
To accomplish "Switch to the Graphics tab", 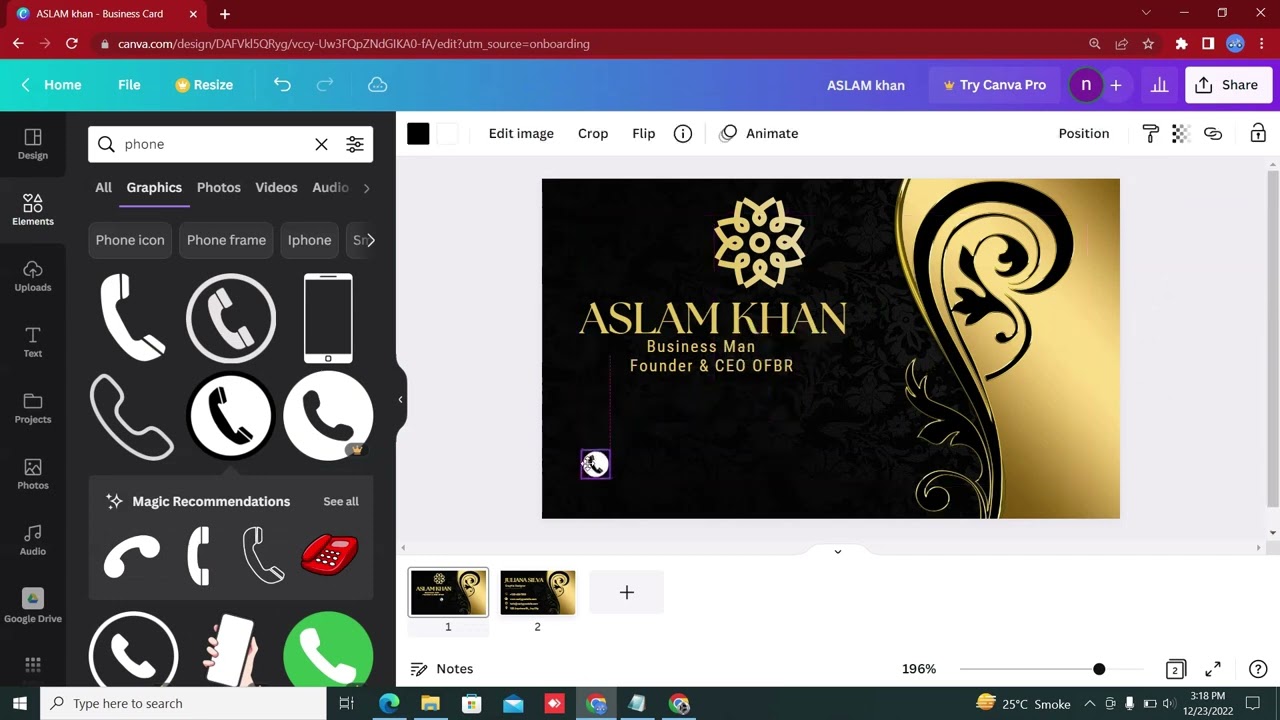I will click(x=154, y=187).
